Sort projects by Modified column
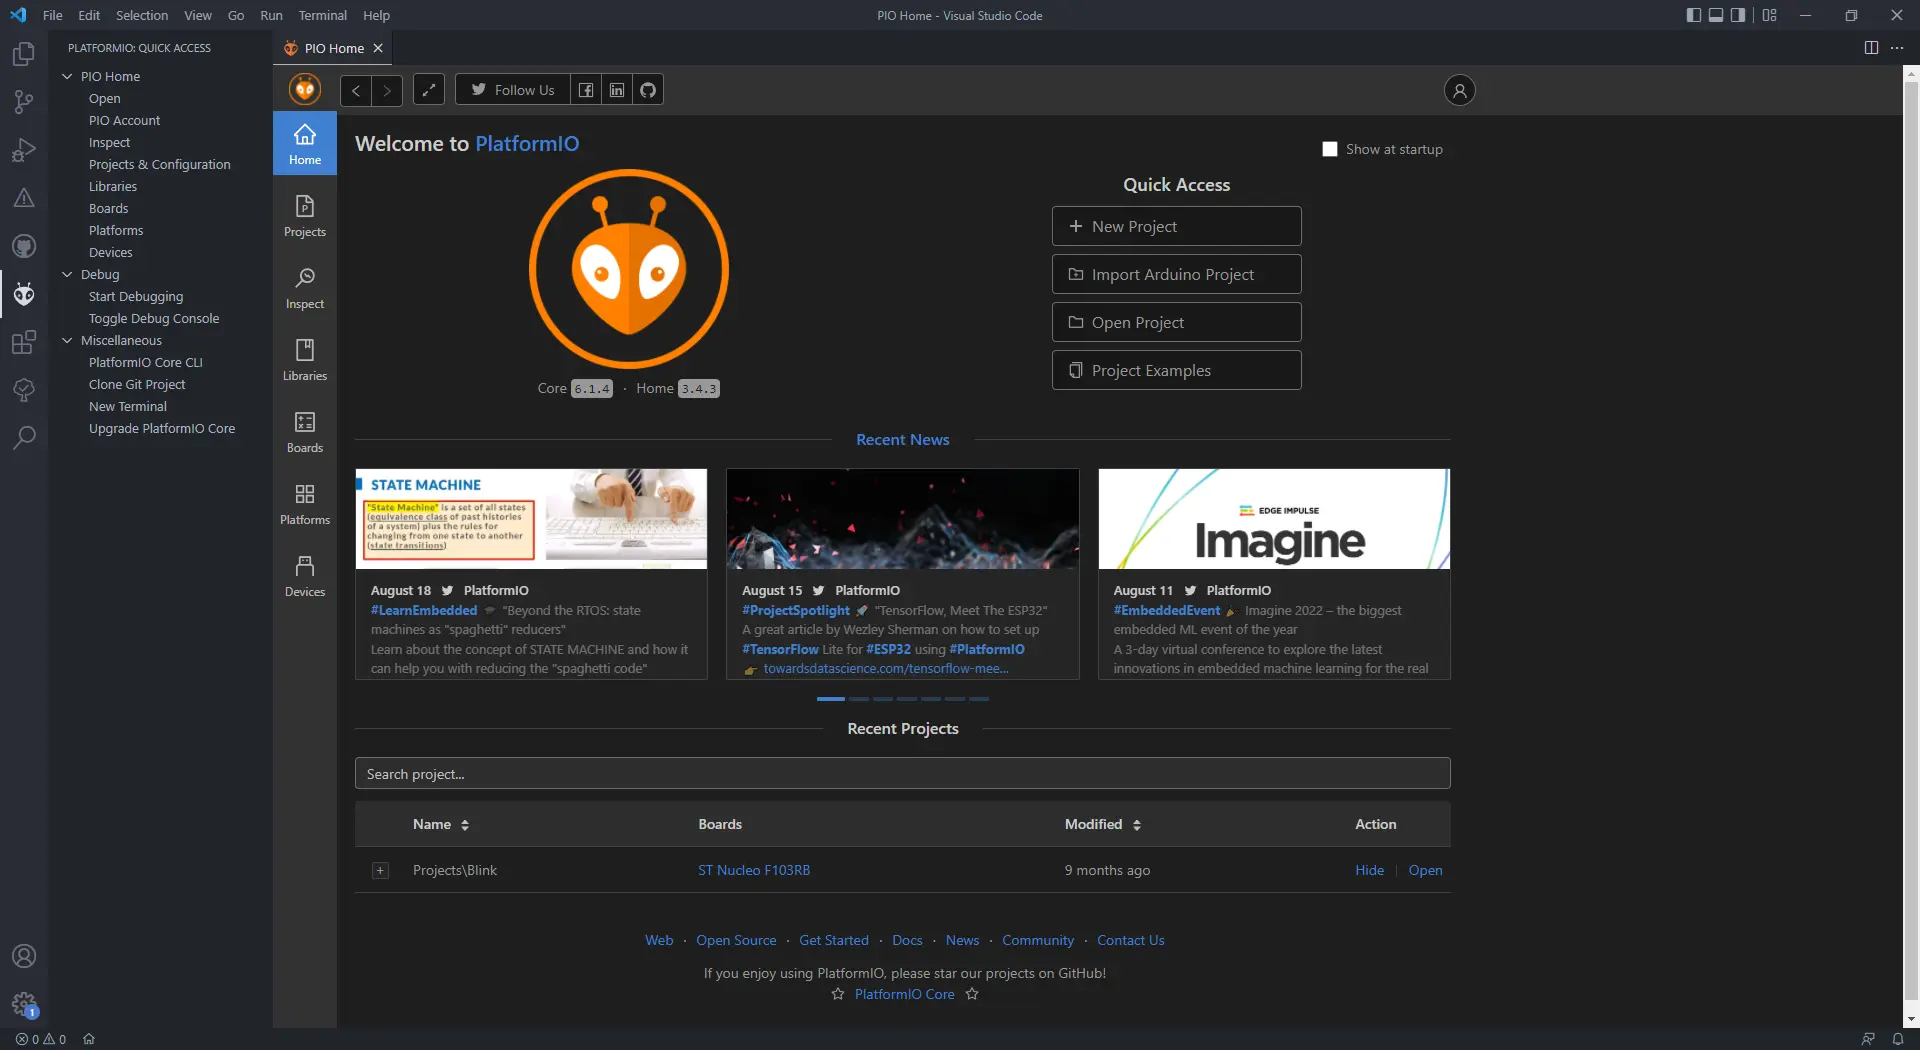This screenshot has width=1920, height=1050. [x=1102, y=824]
